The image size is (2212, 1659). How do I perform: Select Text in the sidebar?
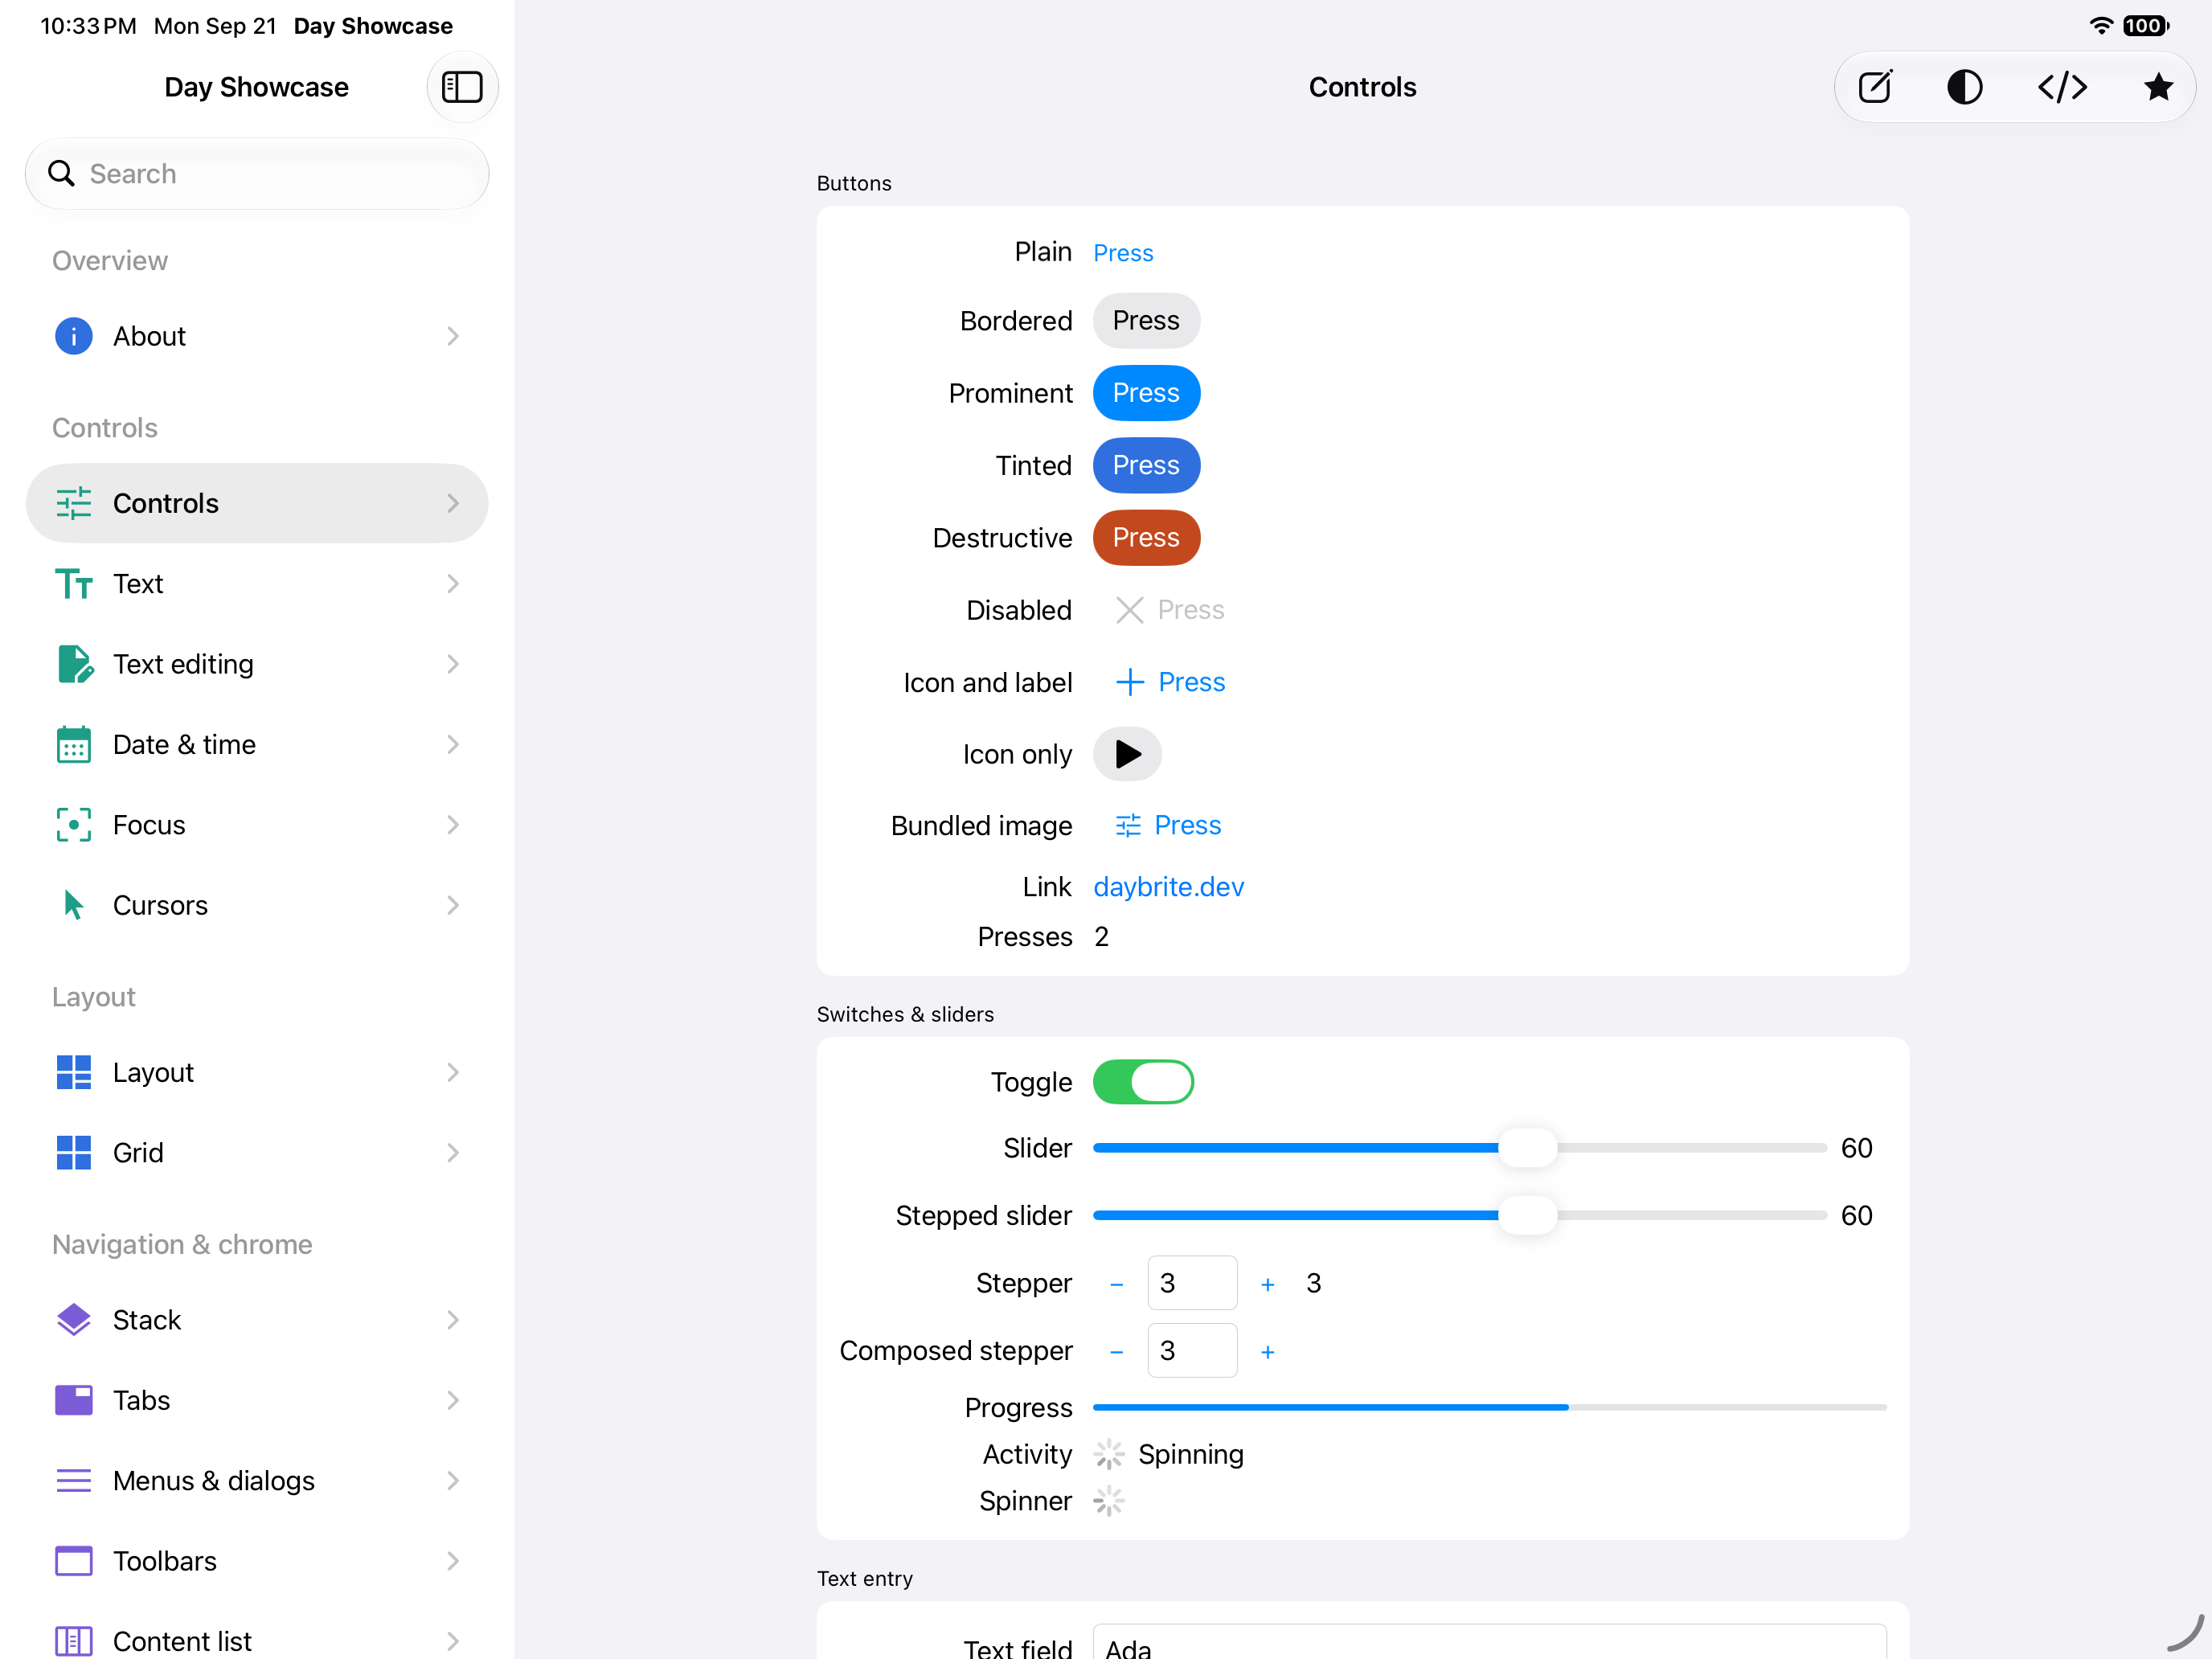point(257,583)
